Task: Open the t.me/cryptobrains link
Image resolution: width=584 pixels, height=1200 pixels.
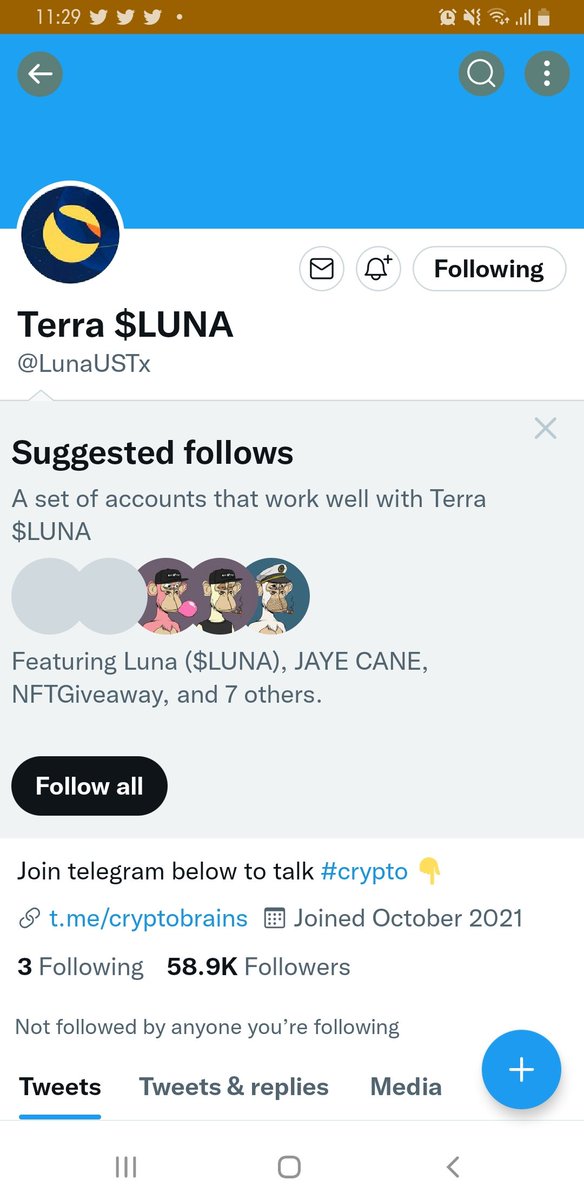Action: (148, 918)
